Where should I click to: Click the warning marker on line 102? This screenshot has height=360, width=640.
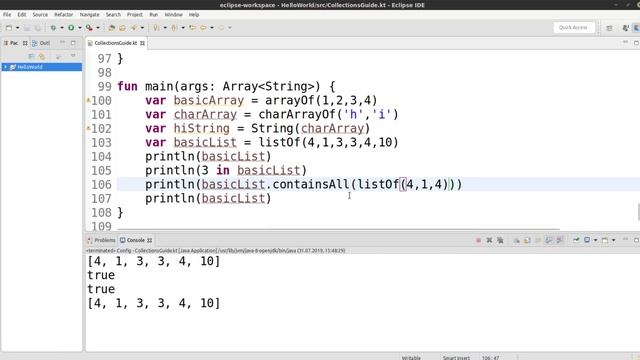pos(88,128)
